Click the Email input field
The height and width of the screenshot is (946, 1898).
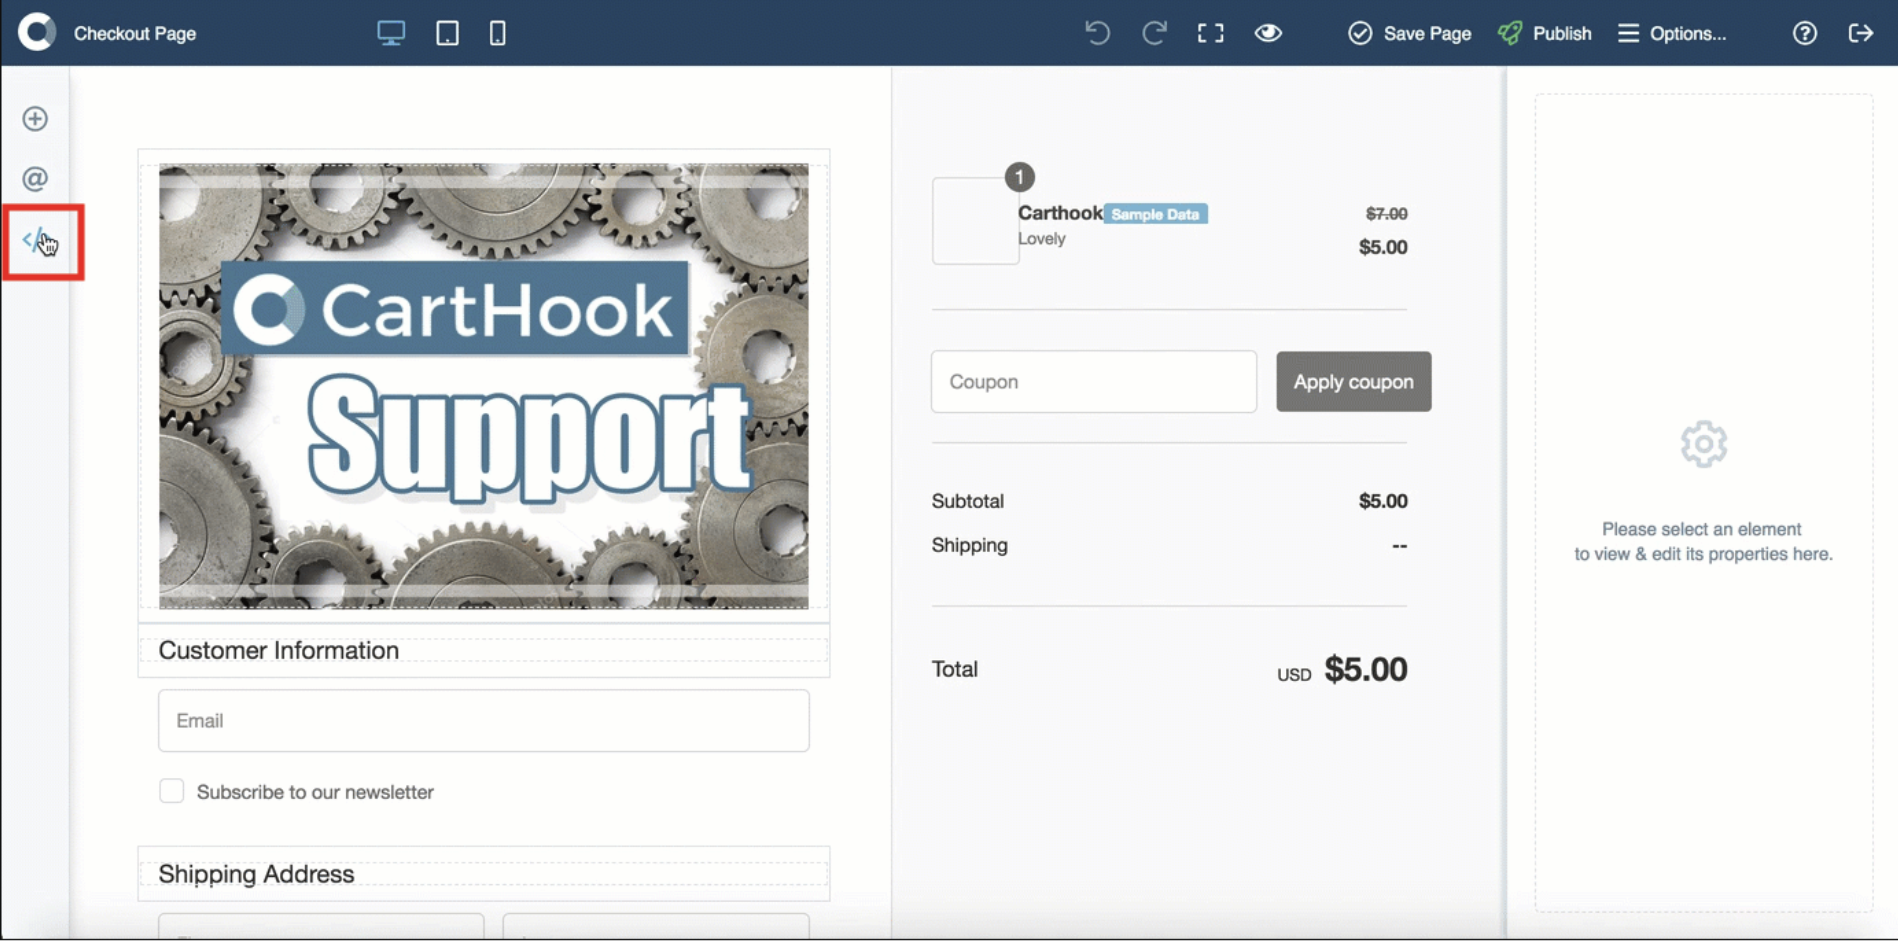pyautogui.click(x=484, y=720)
